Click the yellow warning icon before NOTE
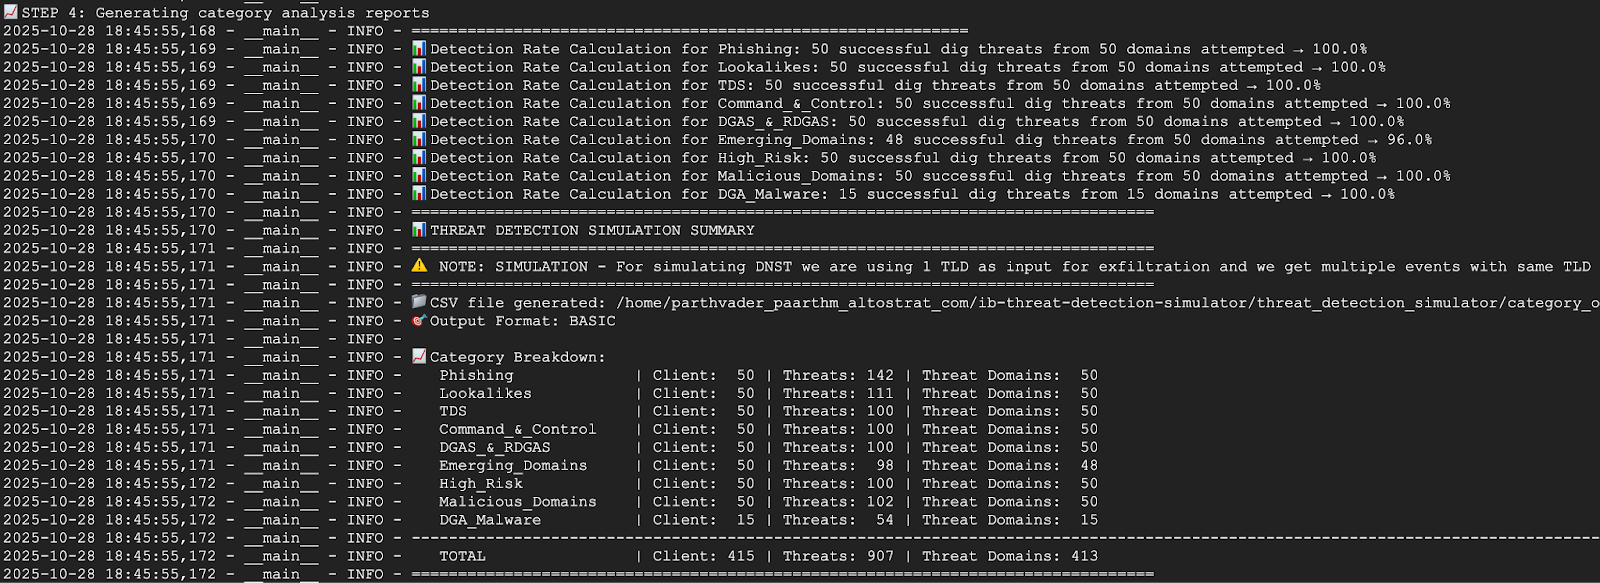Screen dimensions: 1600x583 click(419, 266)
